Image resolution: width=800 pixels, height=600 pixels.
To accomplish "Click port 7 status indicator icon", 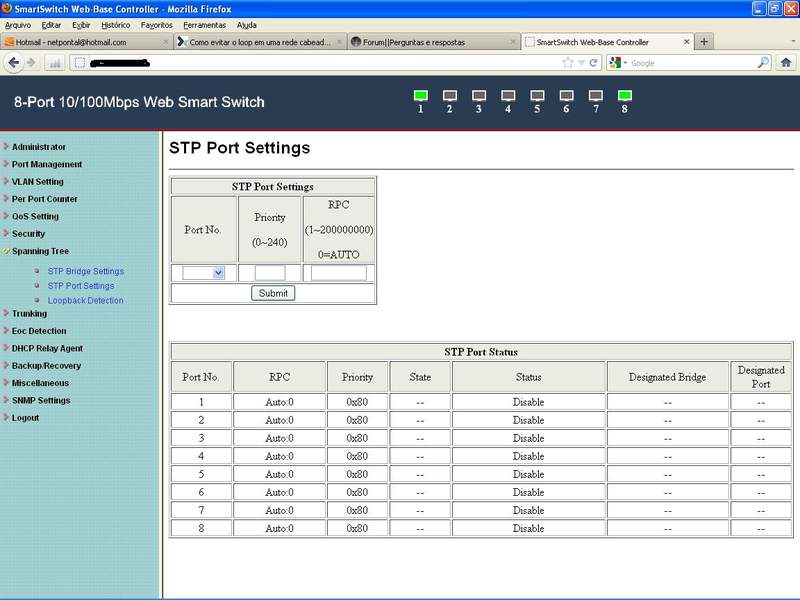I will (595, 96).
